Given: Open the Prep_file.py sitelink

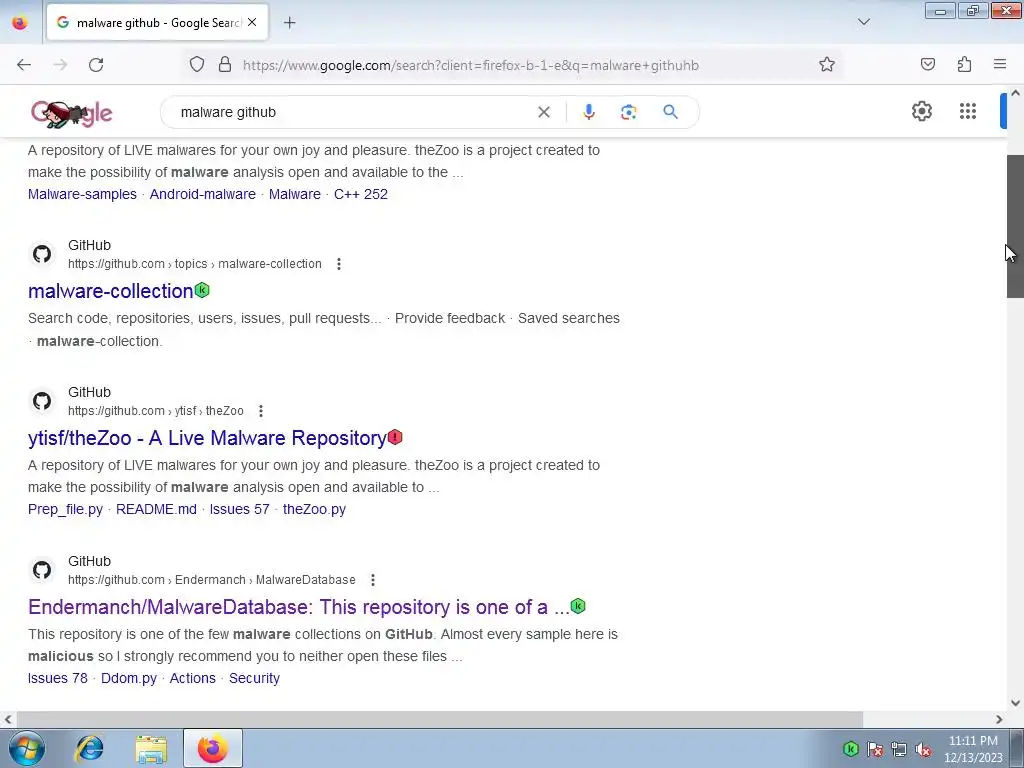Looking at the screenshot, I should 65,509.
